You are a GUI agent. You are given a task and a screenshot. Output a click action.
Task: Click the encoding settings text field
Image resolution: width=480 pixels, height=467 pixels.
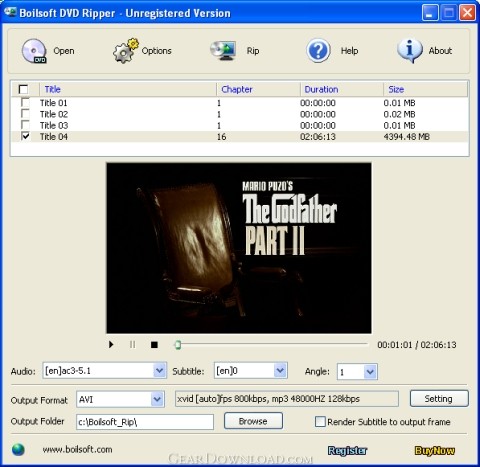pos(287,399)
